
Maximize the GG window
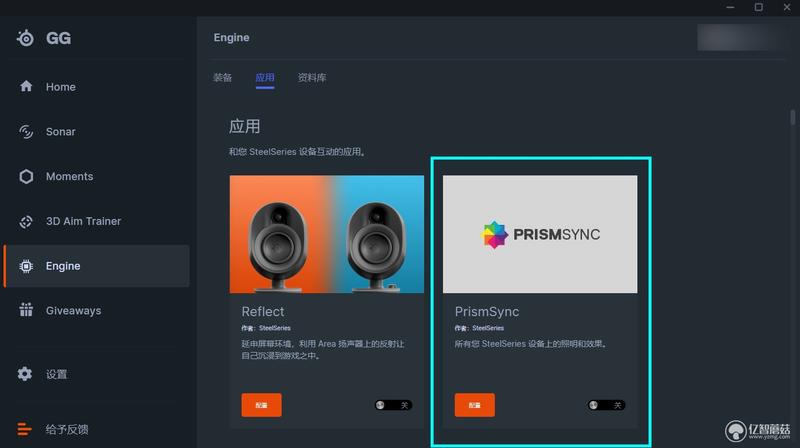[x=759, y=7]
